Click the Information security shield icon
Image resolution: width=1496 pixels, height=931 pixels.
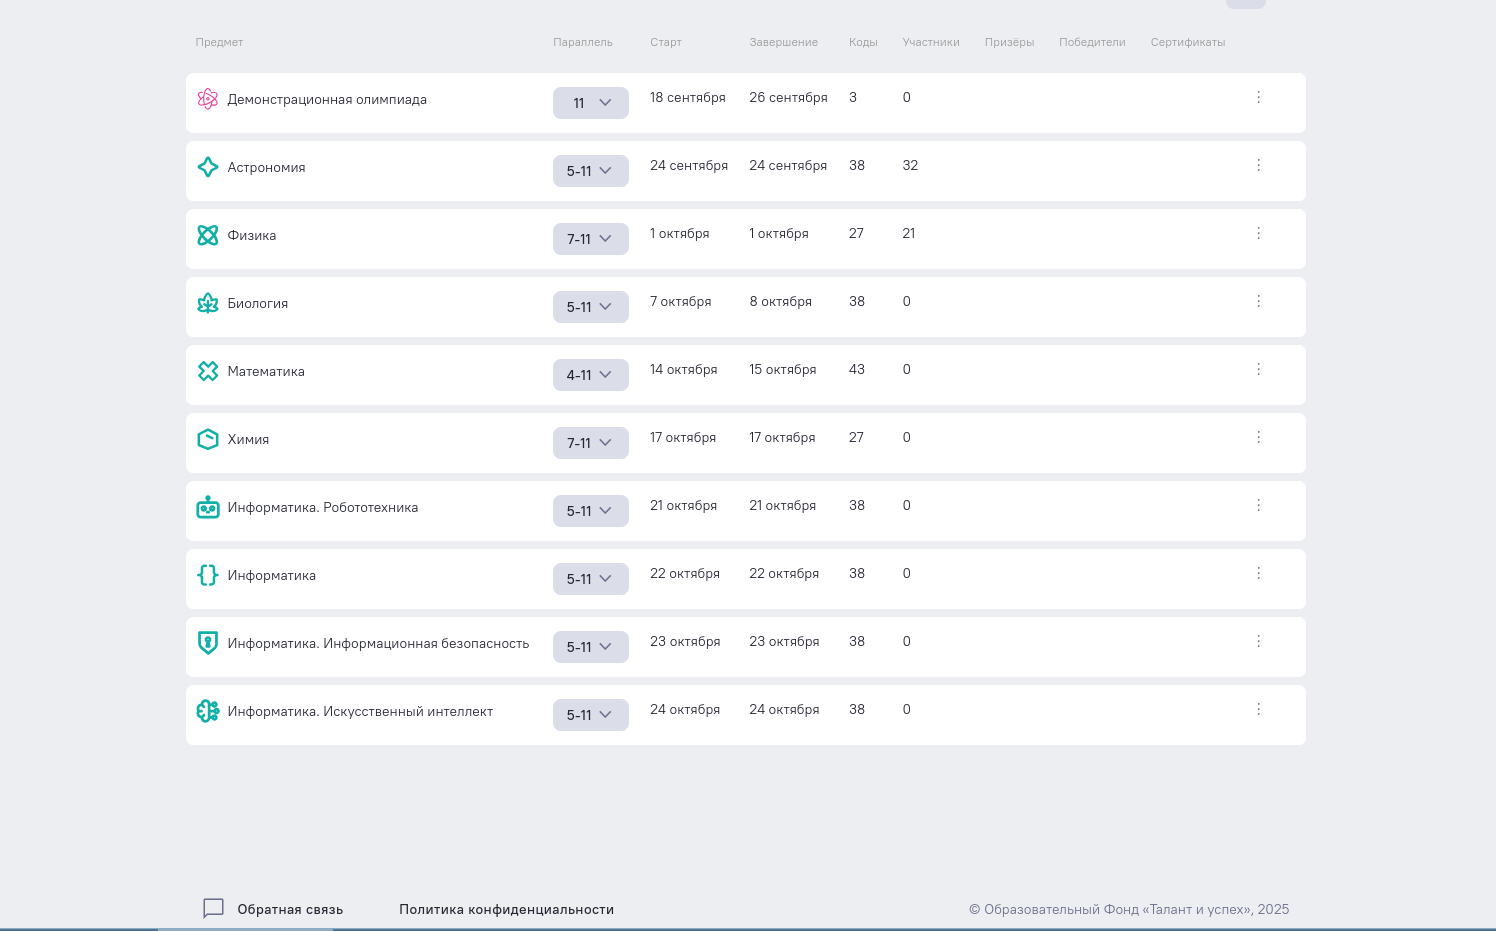tap(207, 643)
